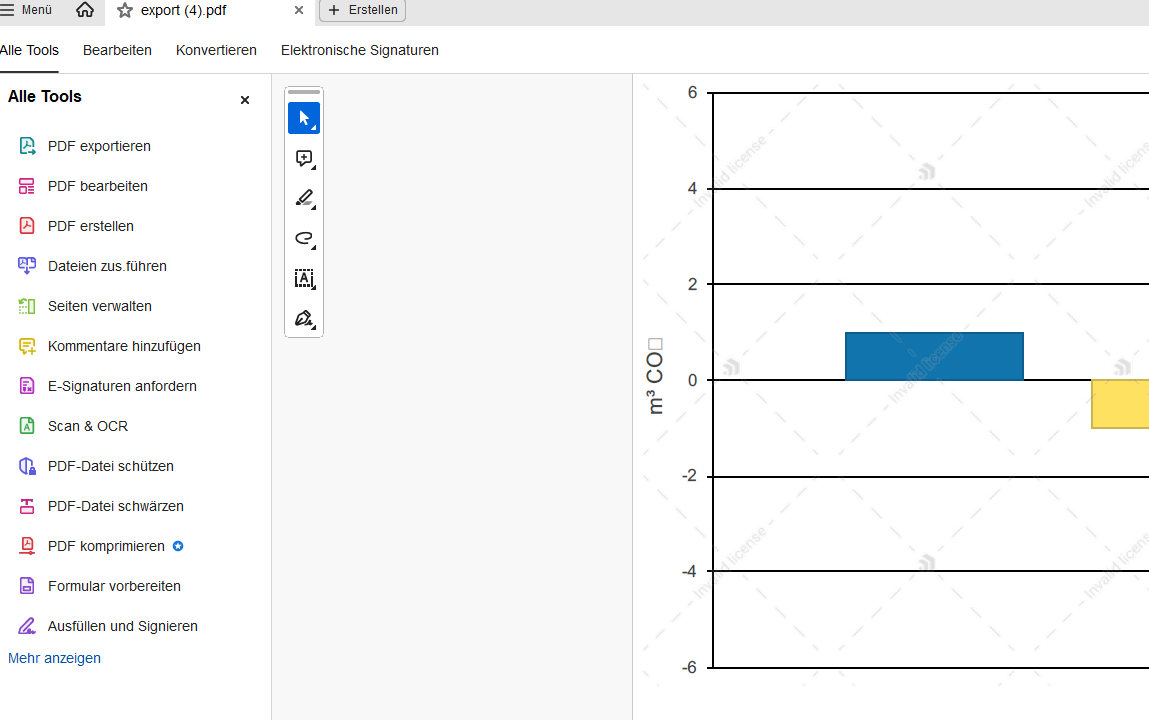Select the highlighter pen tool

point(304,198)
